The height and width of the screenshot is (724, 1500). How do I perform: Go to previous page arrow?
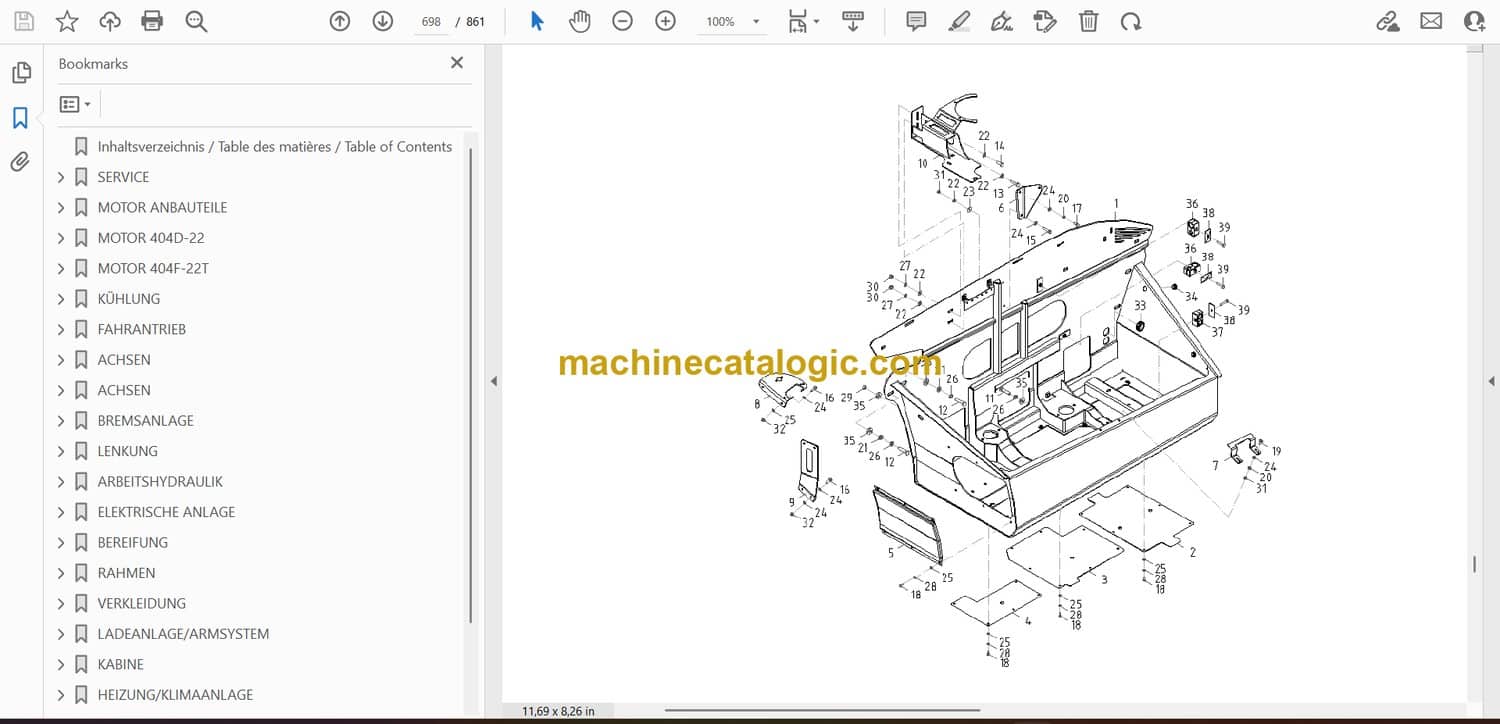(340, 21)
